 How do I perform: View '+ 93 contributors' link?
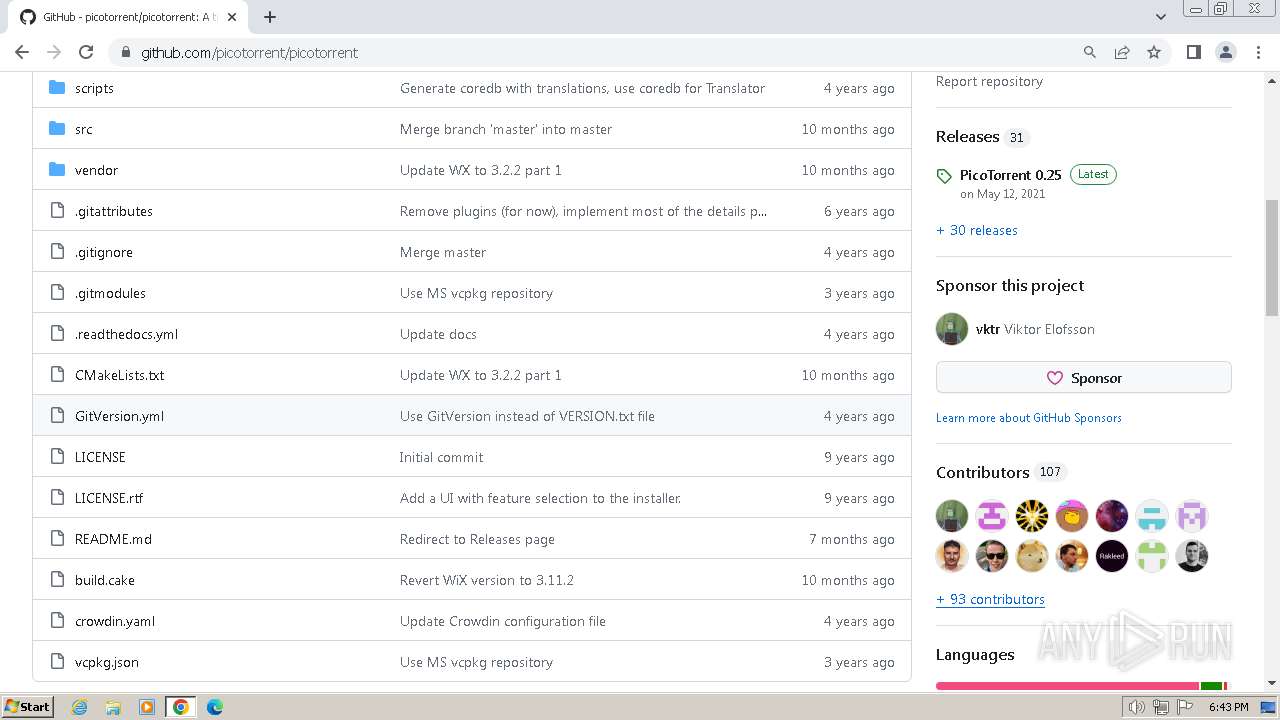pyautogui.click(x=990, y=599)
